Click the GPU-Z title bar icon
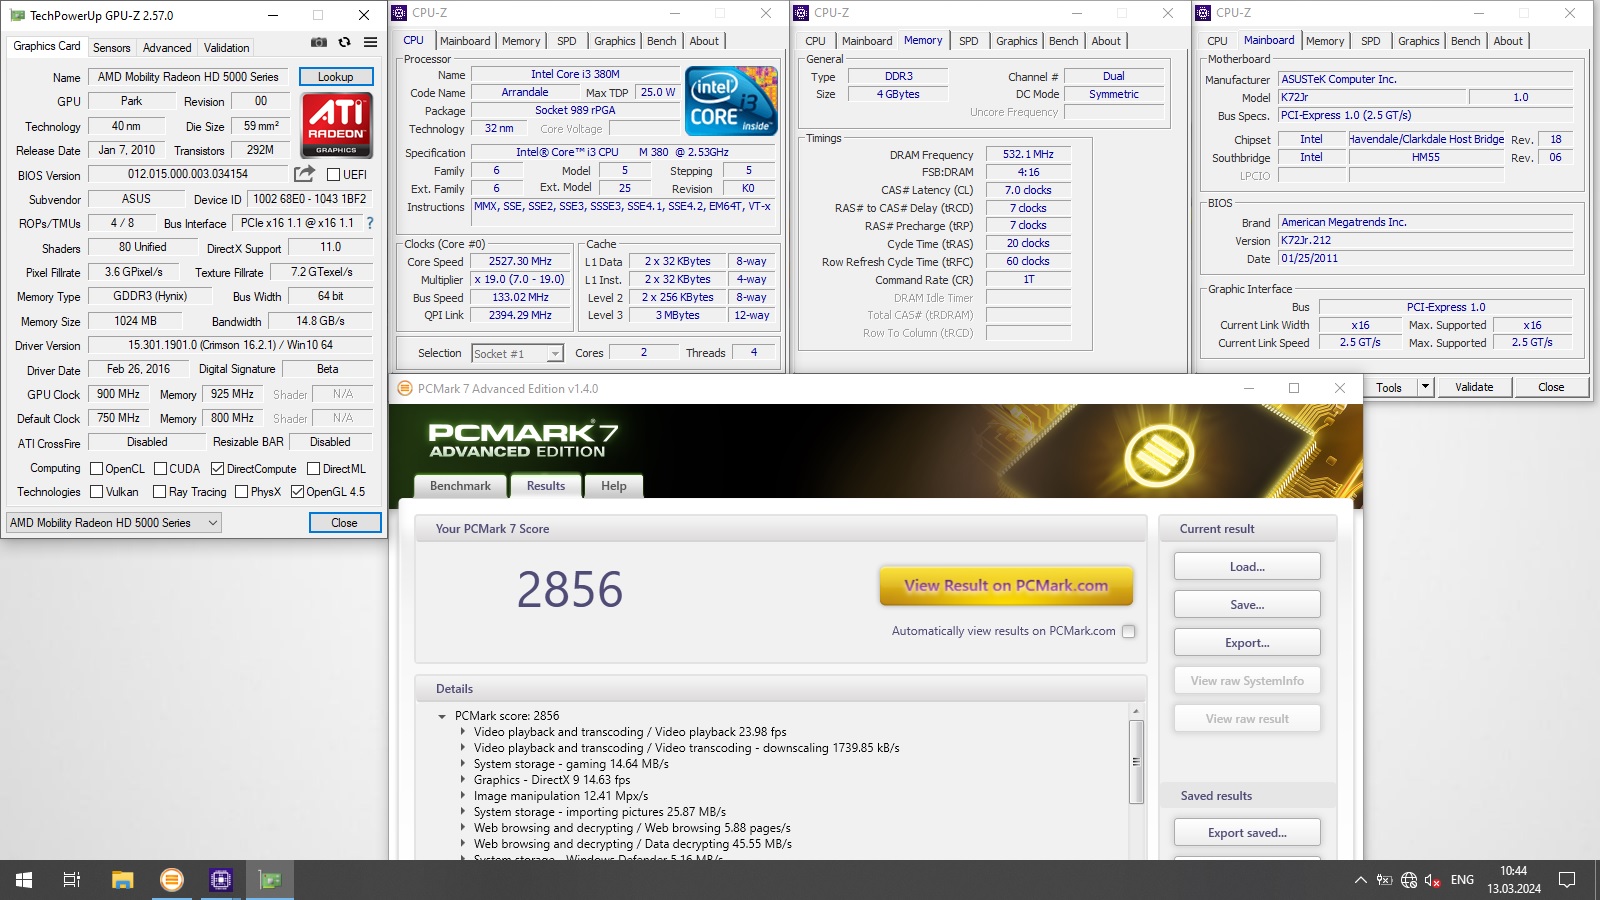 click(17, 15)
